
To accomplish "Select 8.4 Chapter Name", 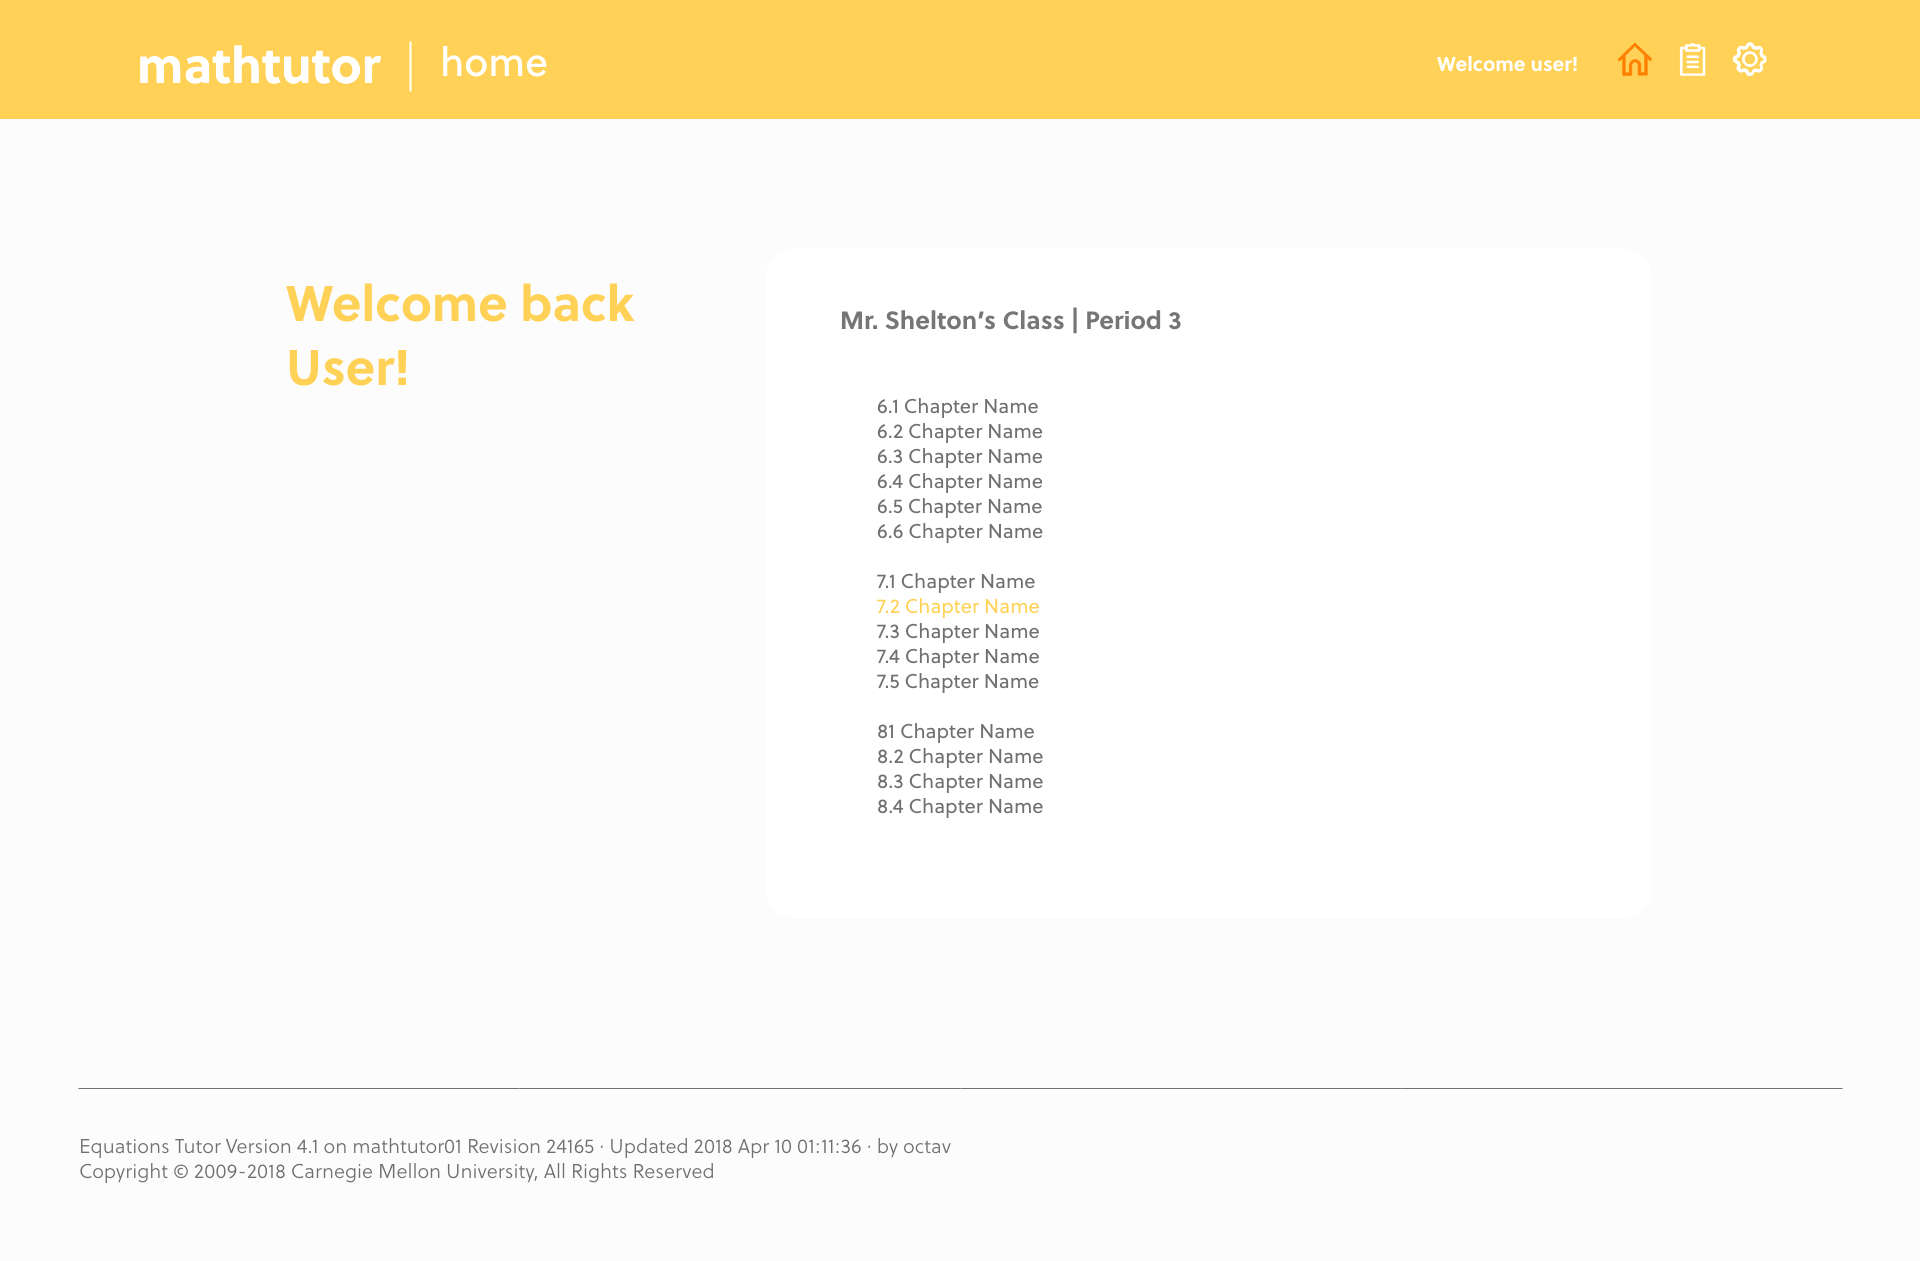I will point(959,807).
